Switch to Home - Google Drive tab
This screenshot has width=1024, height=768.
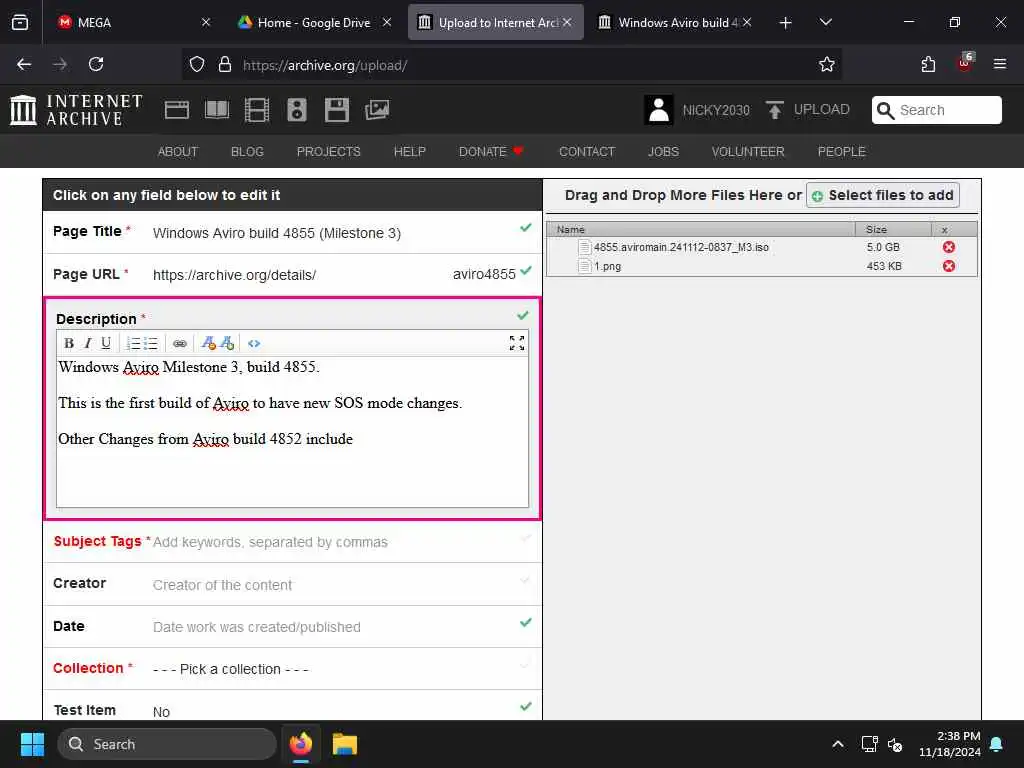pyautogui.click(x=315, y=22)
